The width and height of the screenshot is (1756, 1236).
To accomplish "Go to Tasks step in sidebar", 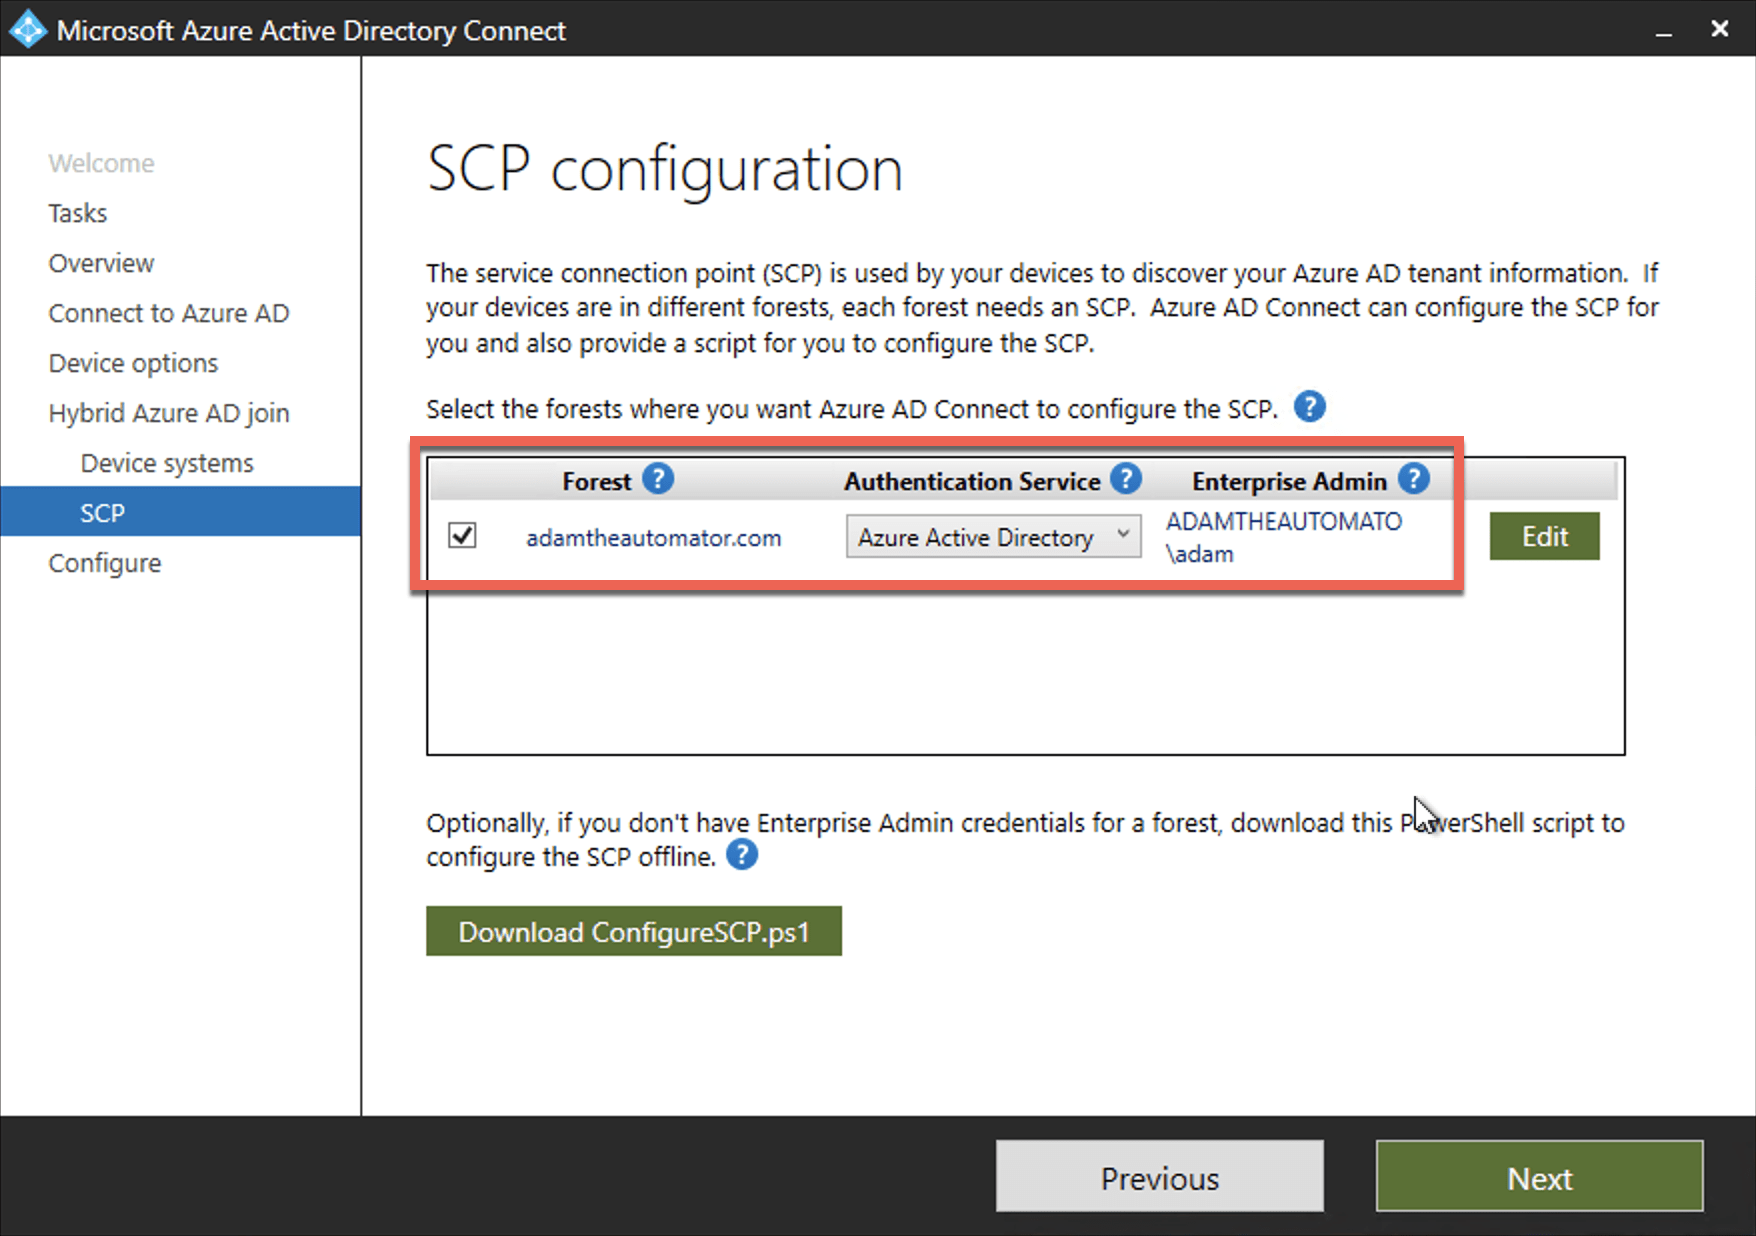I will pyautogui.click(x=77, y=213).
